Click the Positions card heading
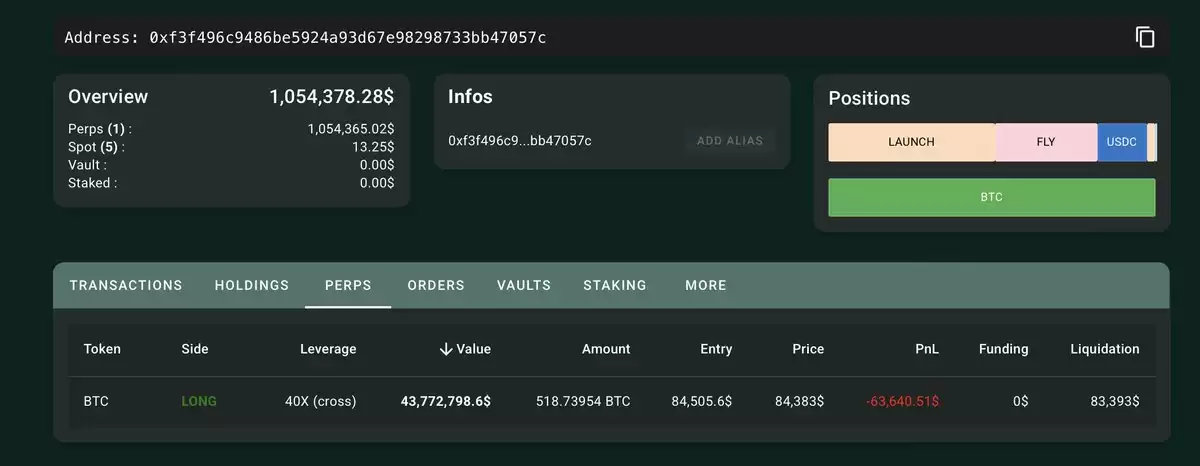1200x466 pixels. click(869, 99)
